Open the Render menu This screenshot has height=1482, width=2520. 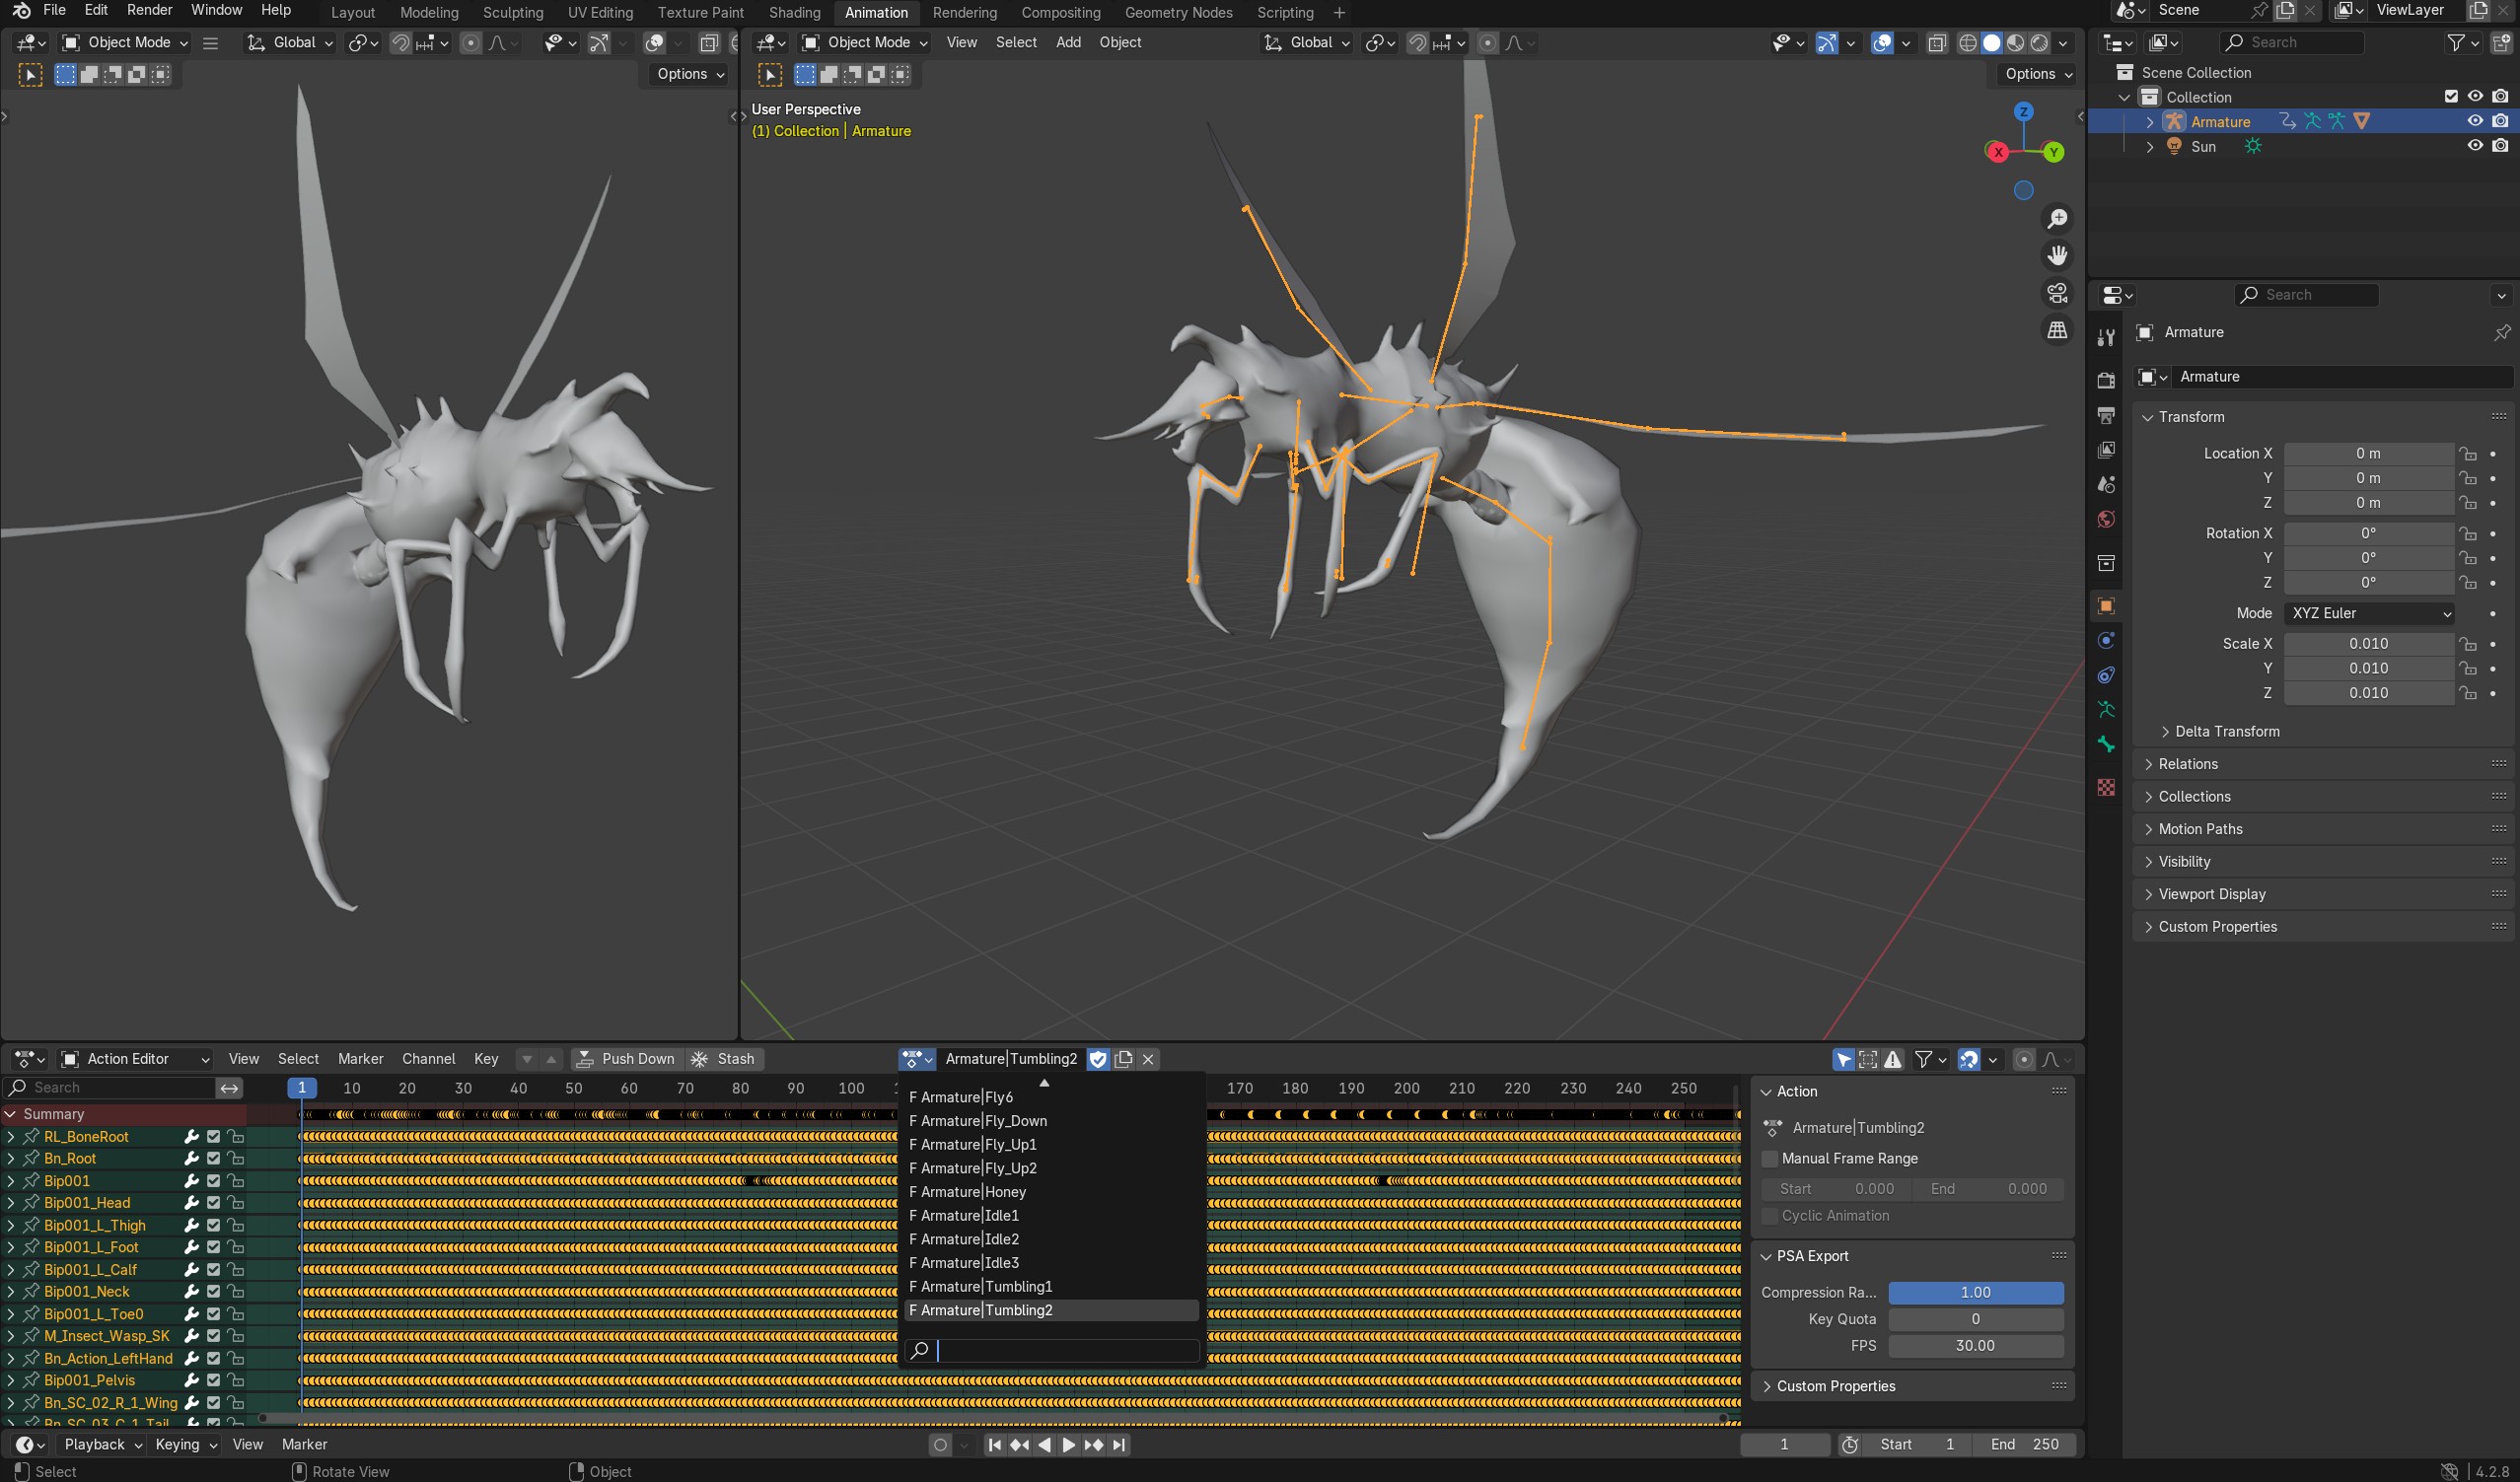click(x=149, y=10)
